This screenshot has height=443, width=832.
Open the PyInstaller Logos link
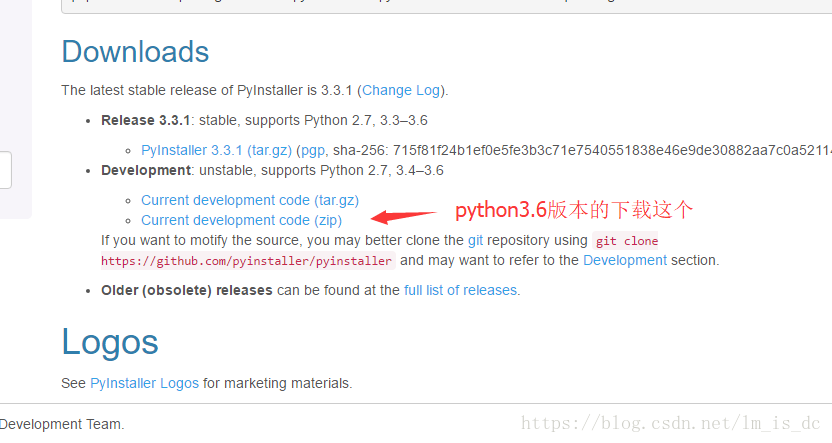[144, 384]
